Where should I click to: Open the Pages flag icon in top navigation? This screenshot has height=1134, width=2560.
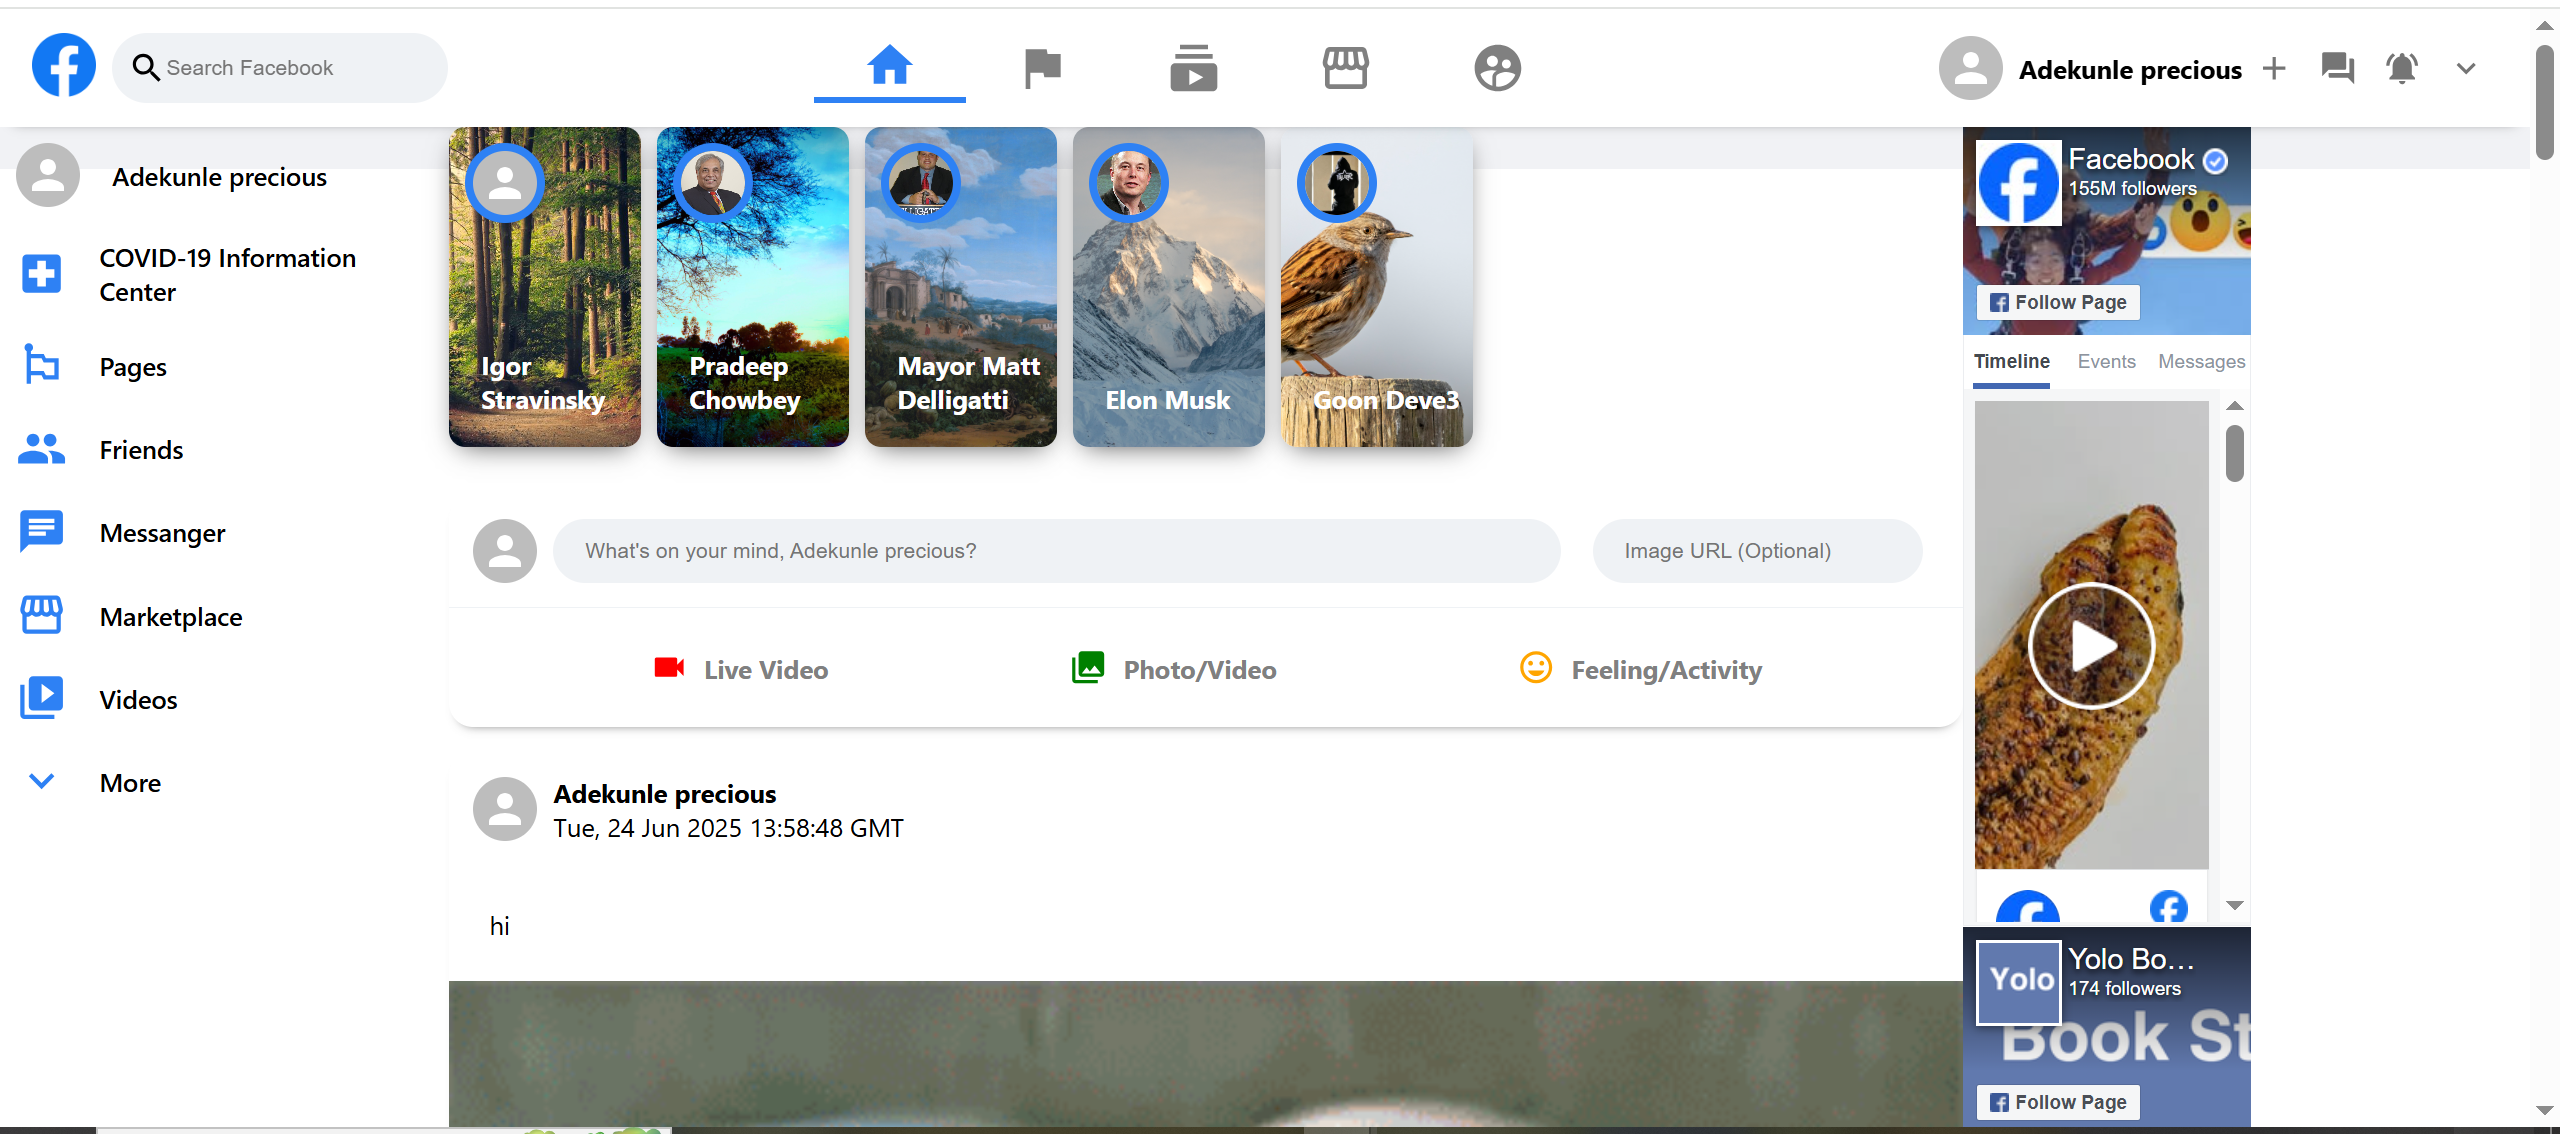click(1042, 68)
